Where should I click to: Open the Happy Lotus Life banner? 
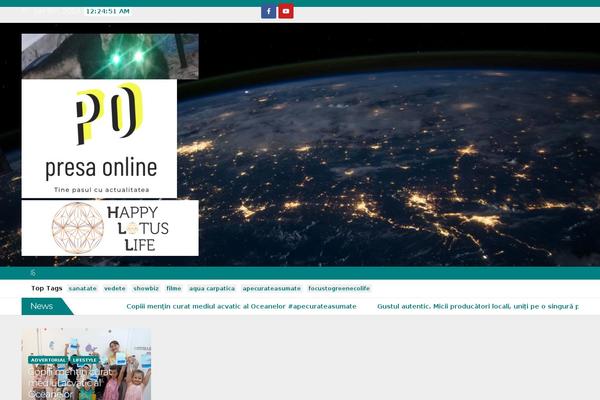click(x=110, y=228)
